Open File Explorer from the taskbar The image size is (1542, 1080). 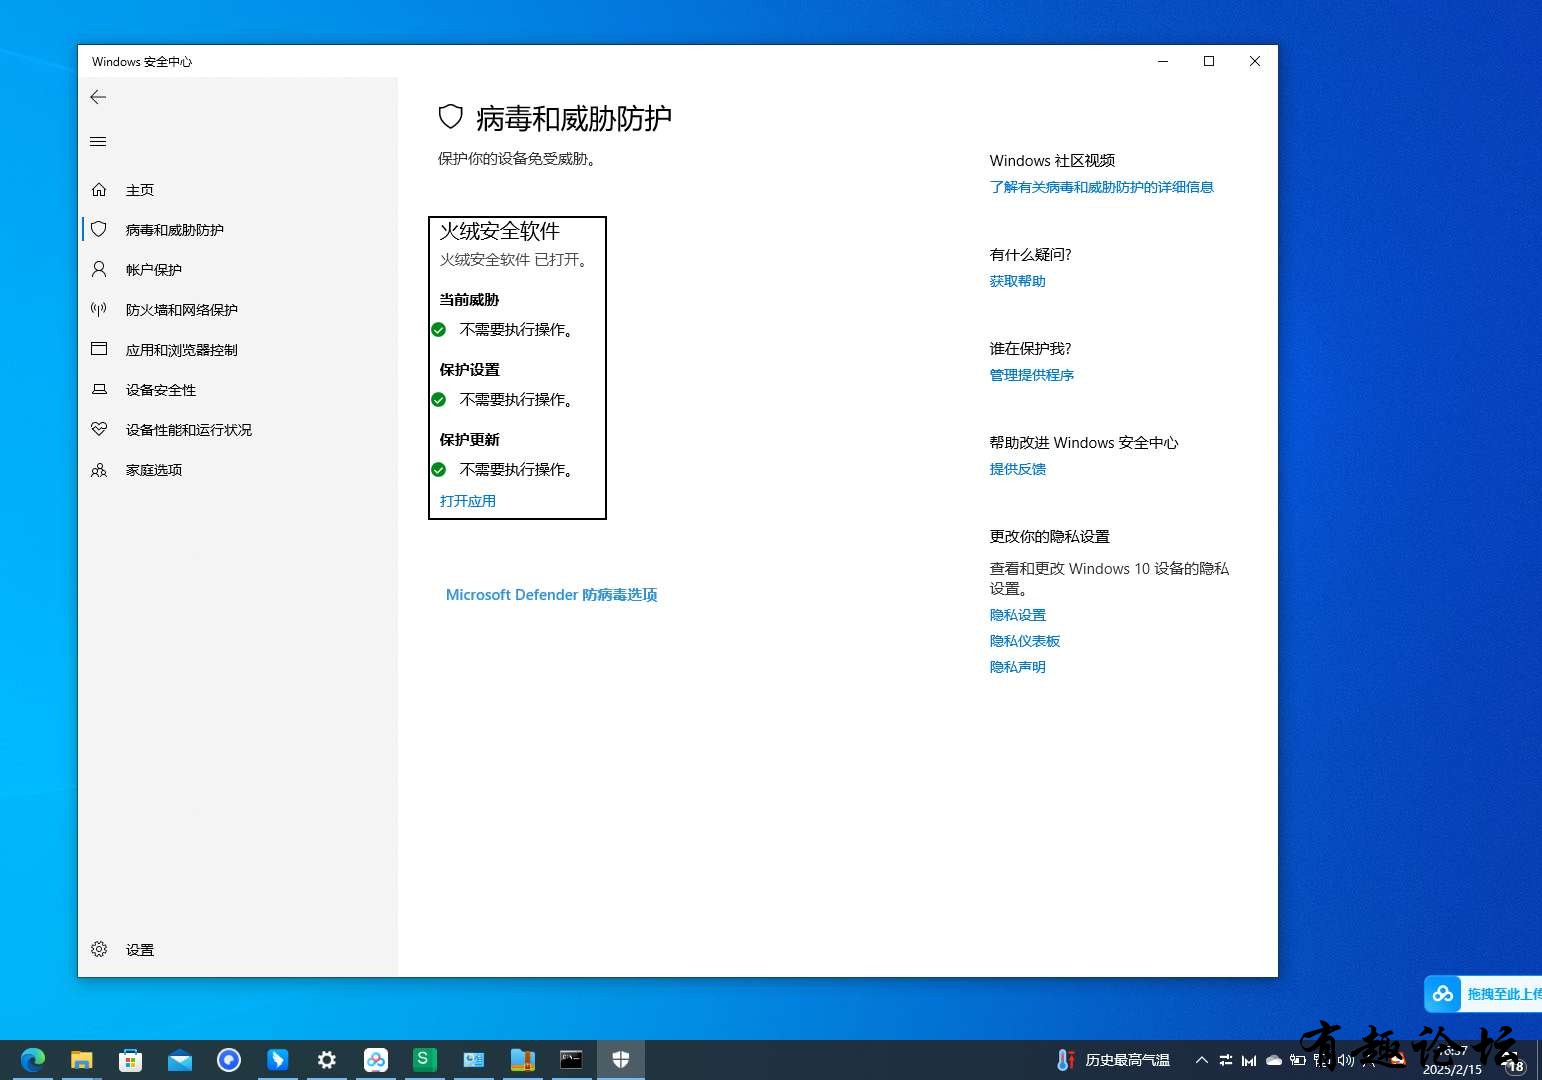(82, 1060)
